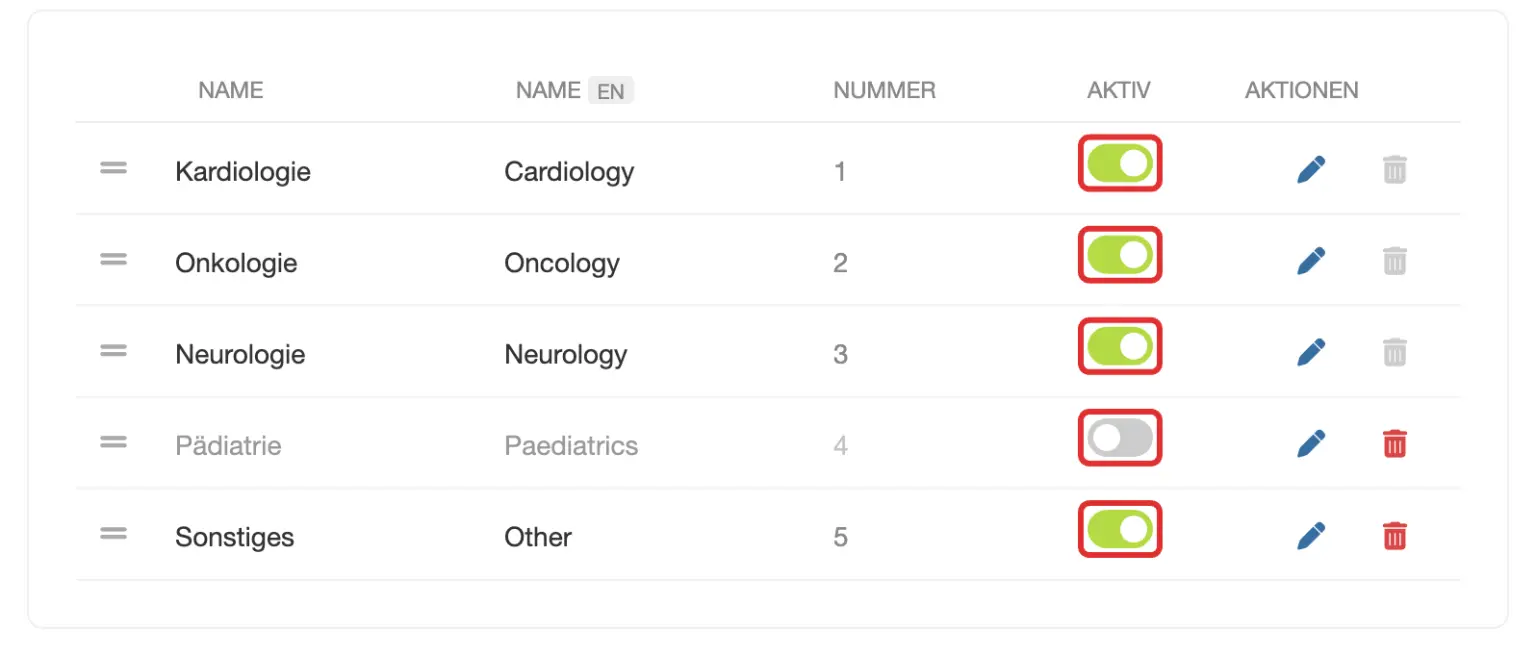
Task: Edit the Sonstiges row via pencil icon
Action: (1310, 535)
